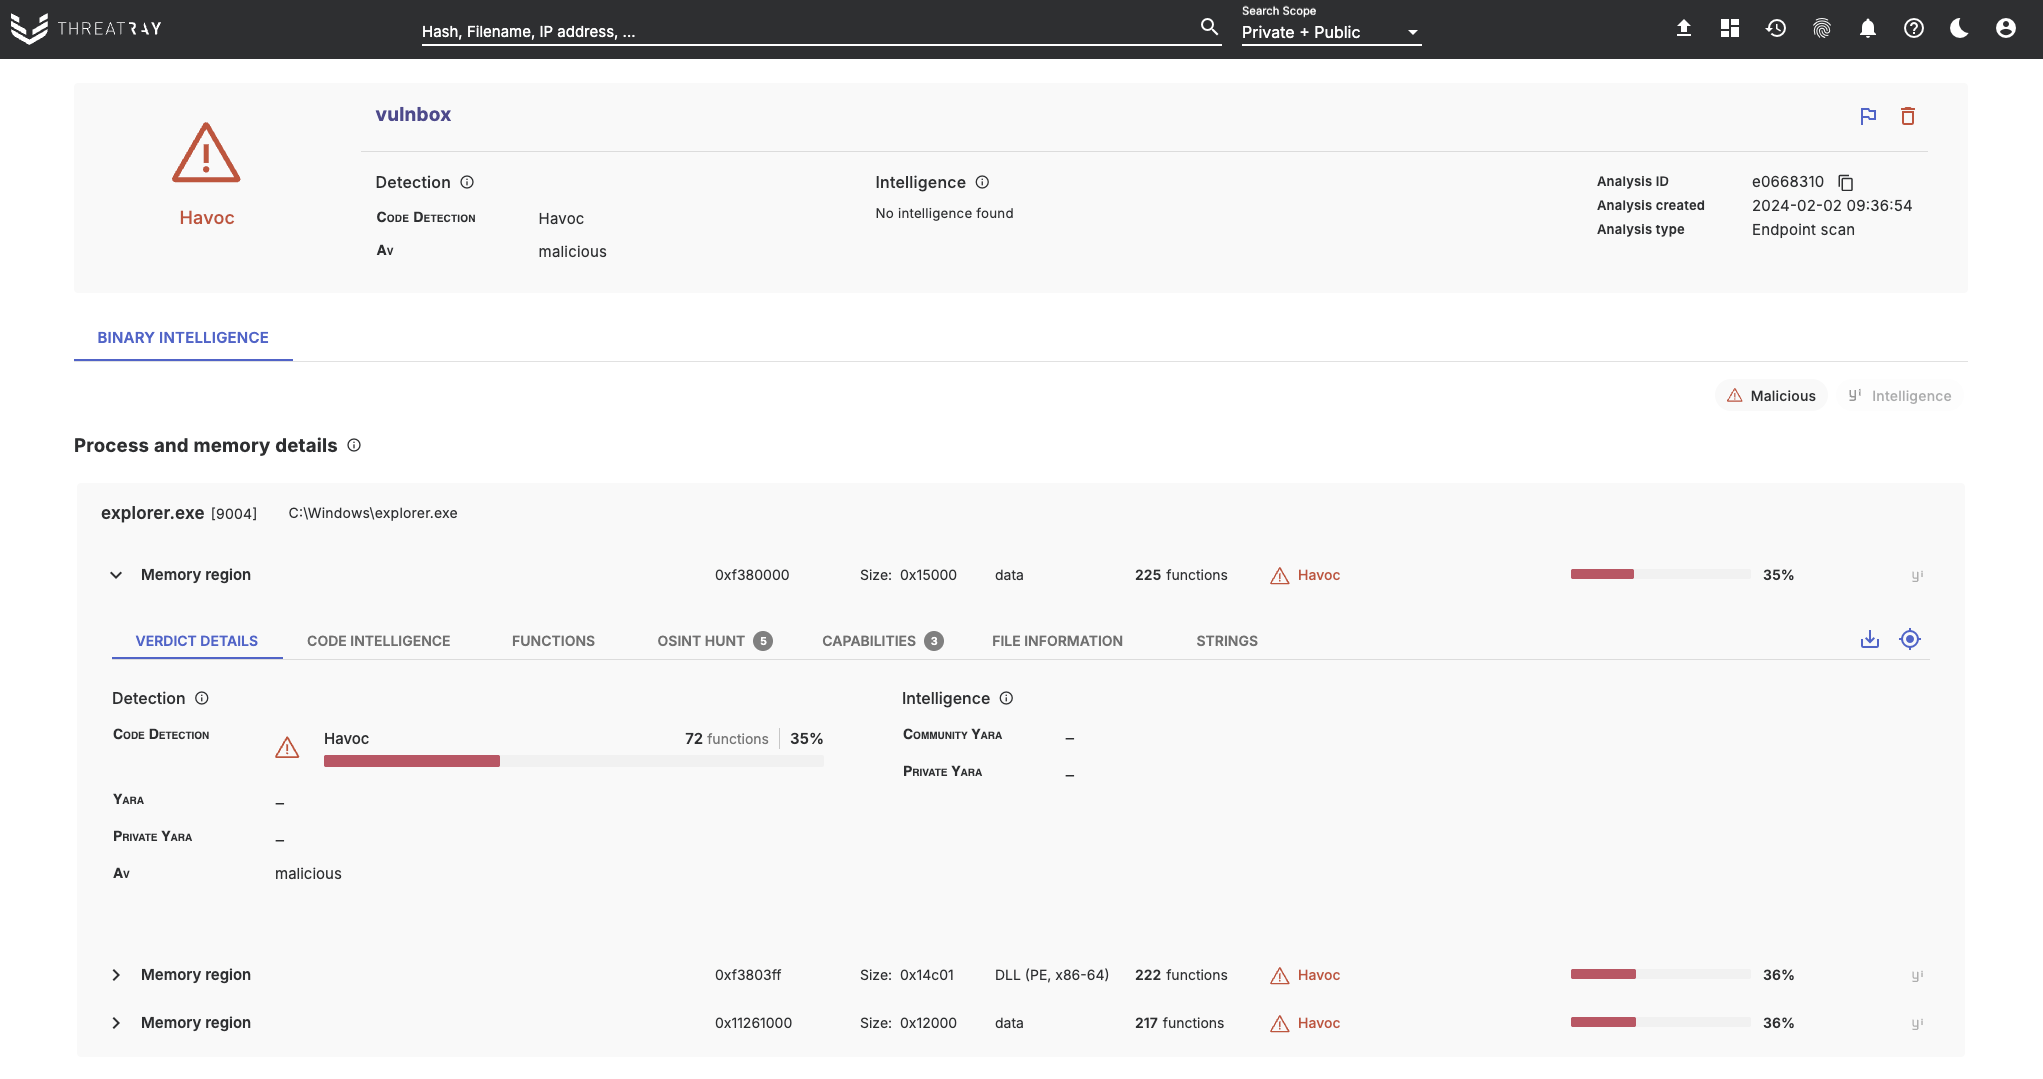2043x1079 pixels.
Task: Open the Code Intelligence tab
Action: (379, 641)
